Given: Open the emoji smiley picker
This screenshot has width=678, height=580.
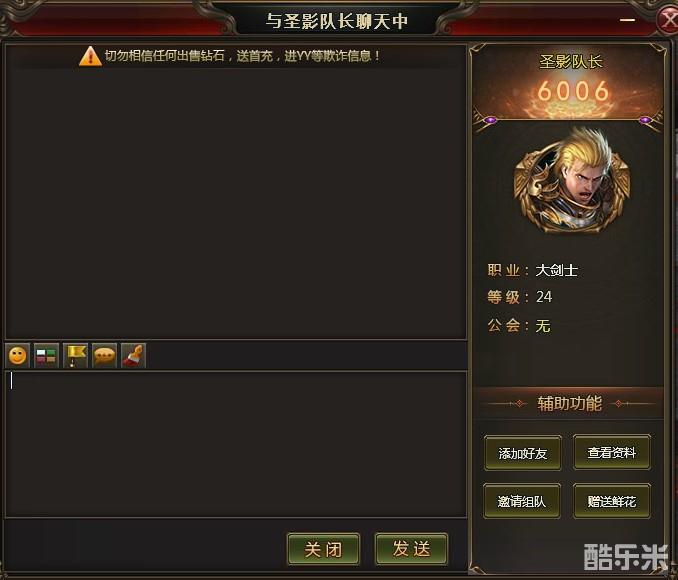Looking at the screenshot, I should point(18,356).
